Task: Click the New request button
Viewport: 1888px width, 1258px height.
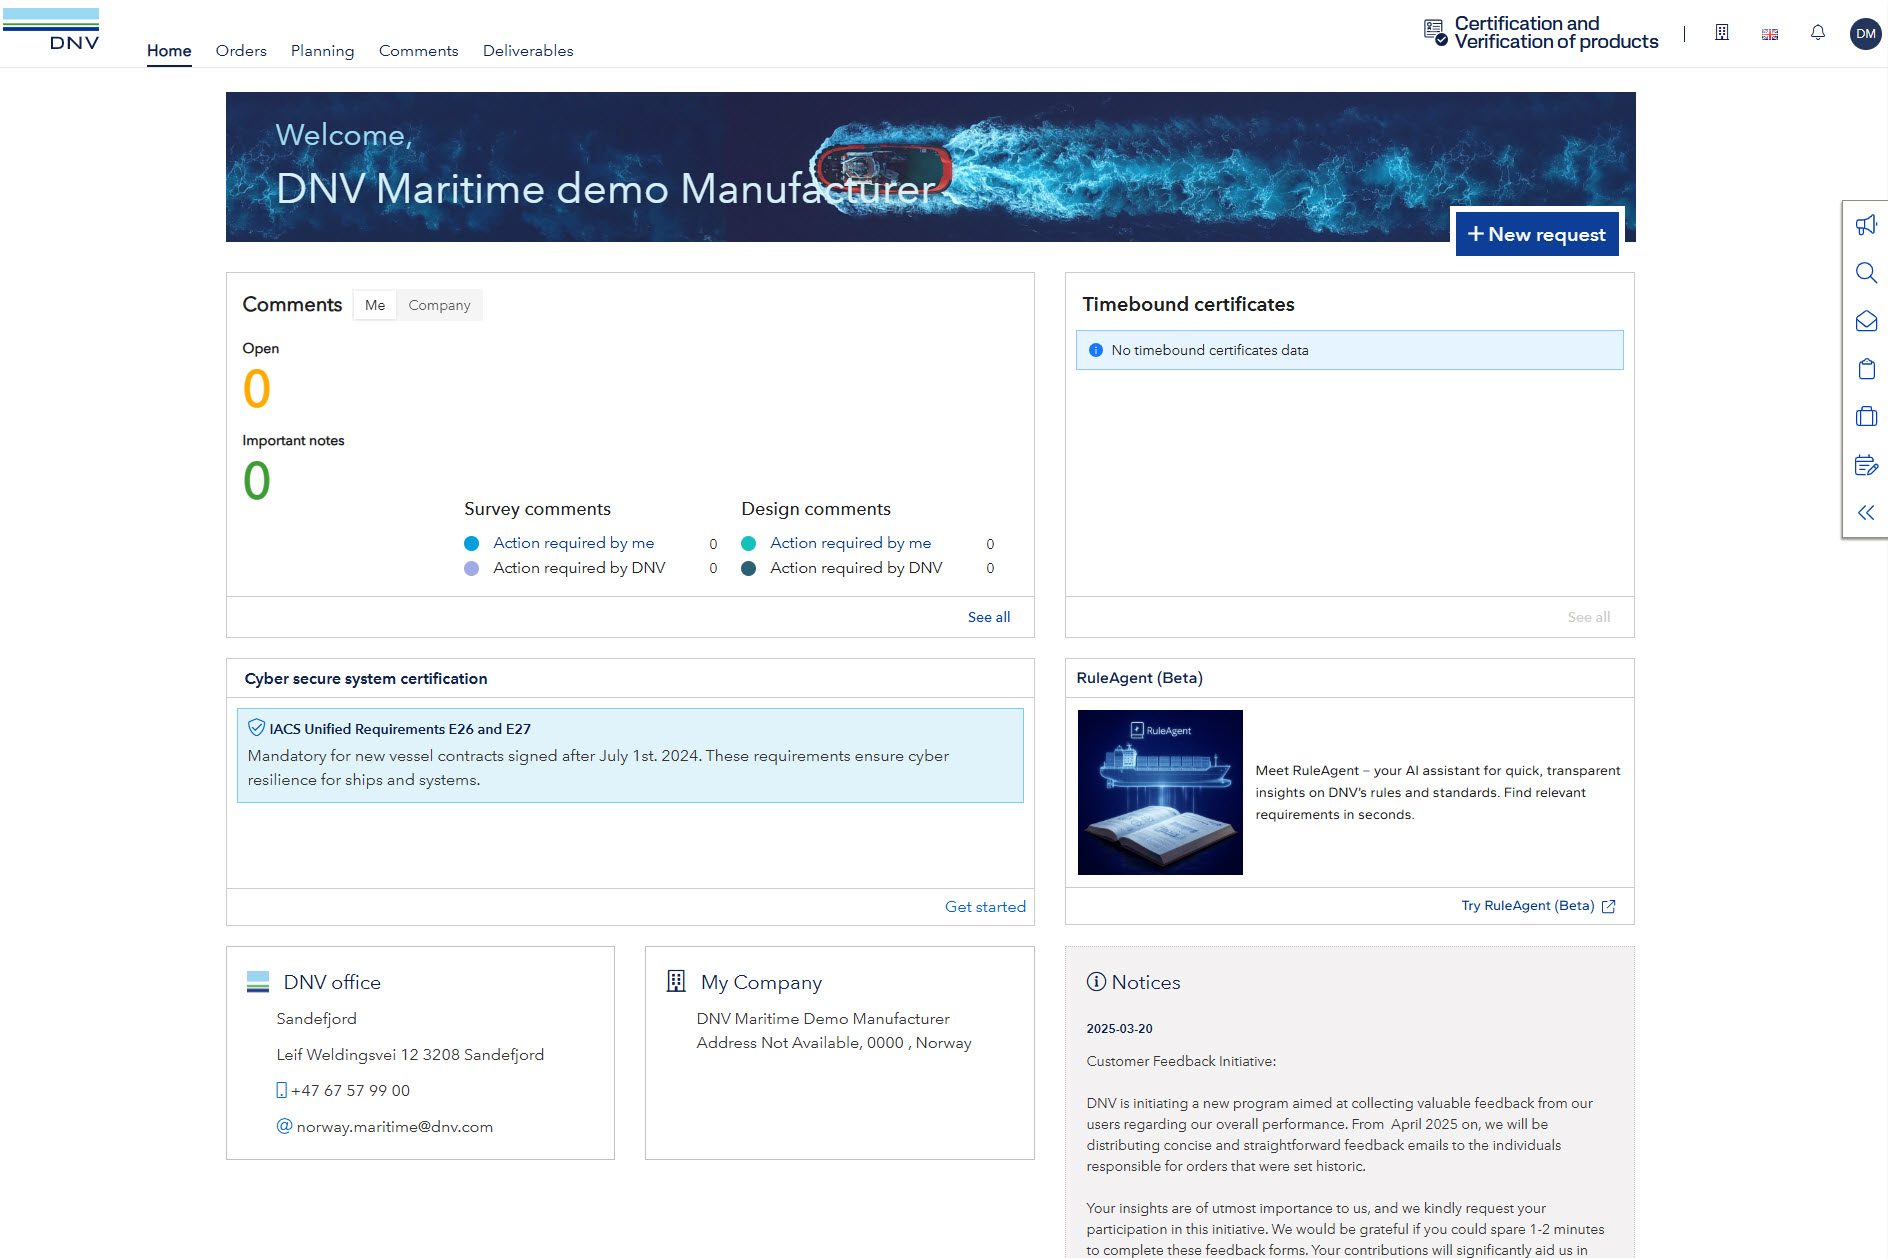Action: [x=1537, y=234]
